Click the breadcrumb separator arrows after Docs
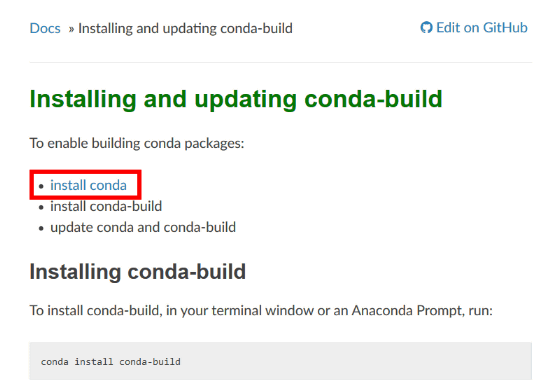Screen dimensions: 560x391 click(71, 29)
